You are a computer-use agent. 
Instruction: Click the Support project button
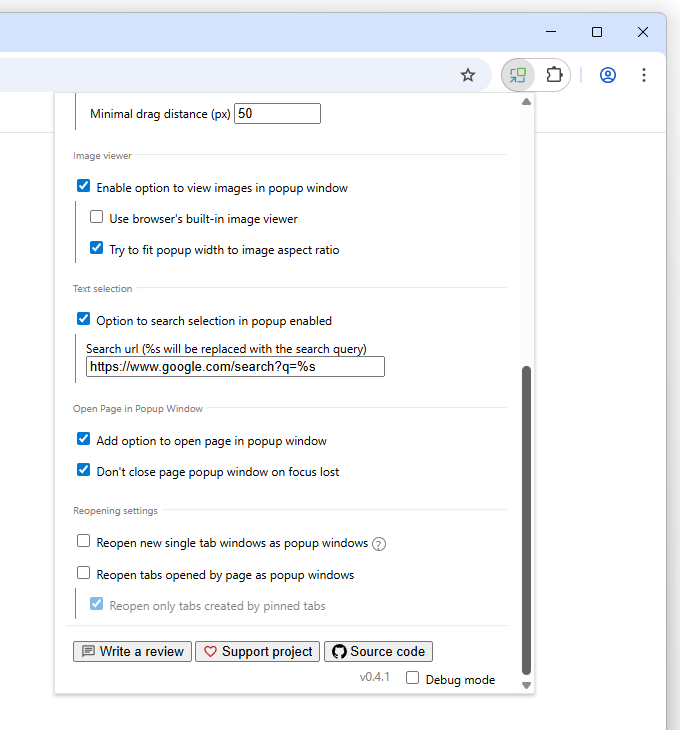(x=257, y=651)
